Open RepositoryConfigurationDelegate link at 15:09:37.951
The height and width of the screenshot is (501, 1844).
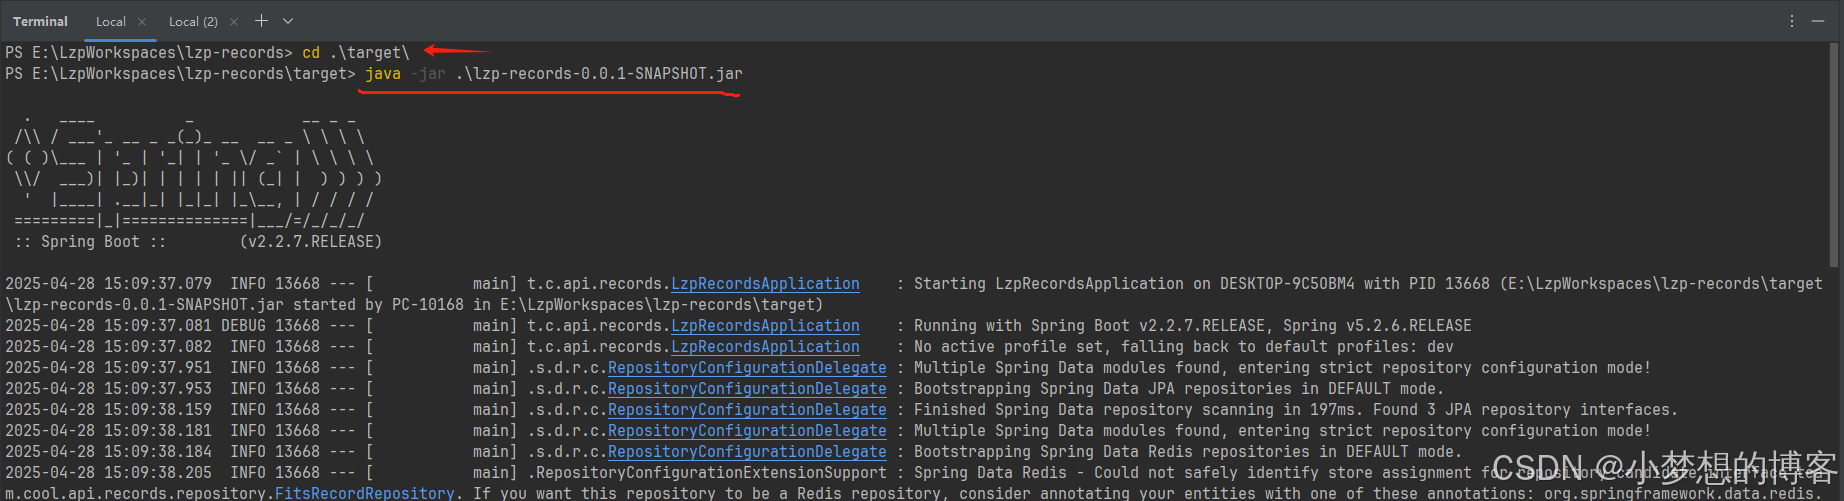pyautogui.click(x=747, y=368)
